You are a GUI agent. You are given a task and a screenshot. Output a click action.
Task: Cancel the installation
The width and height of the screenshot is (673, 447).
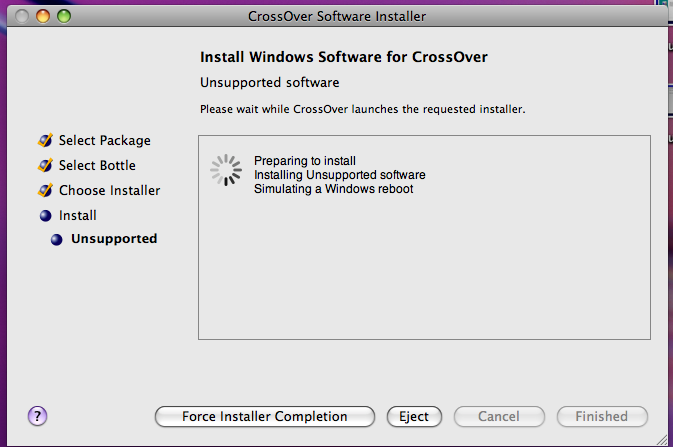pyautogui.click(x=499, y=417)
